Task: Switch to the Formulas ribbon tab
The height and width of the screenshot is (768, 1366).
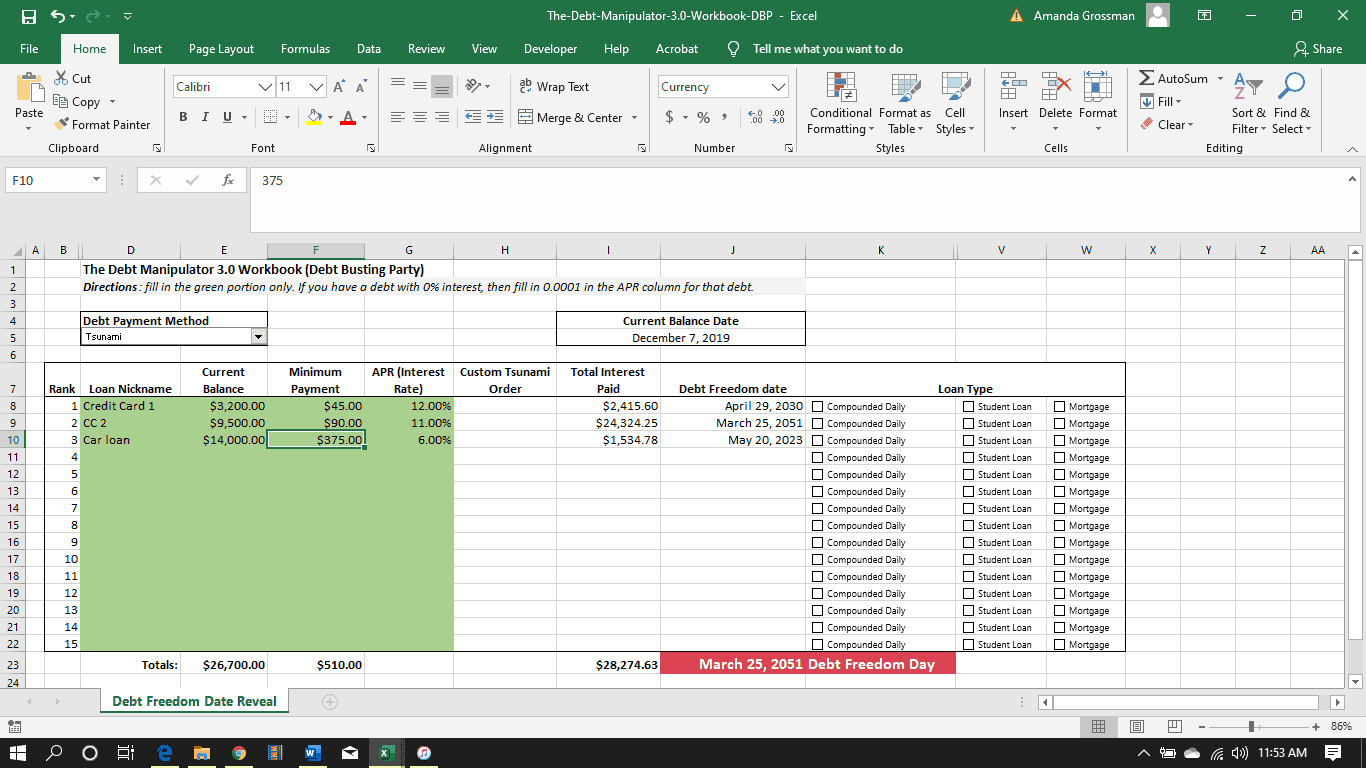Action: click(305, 49)
